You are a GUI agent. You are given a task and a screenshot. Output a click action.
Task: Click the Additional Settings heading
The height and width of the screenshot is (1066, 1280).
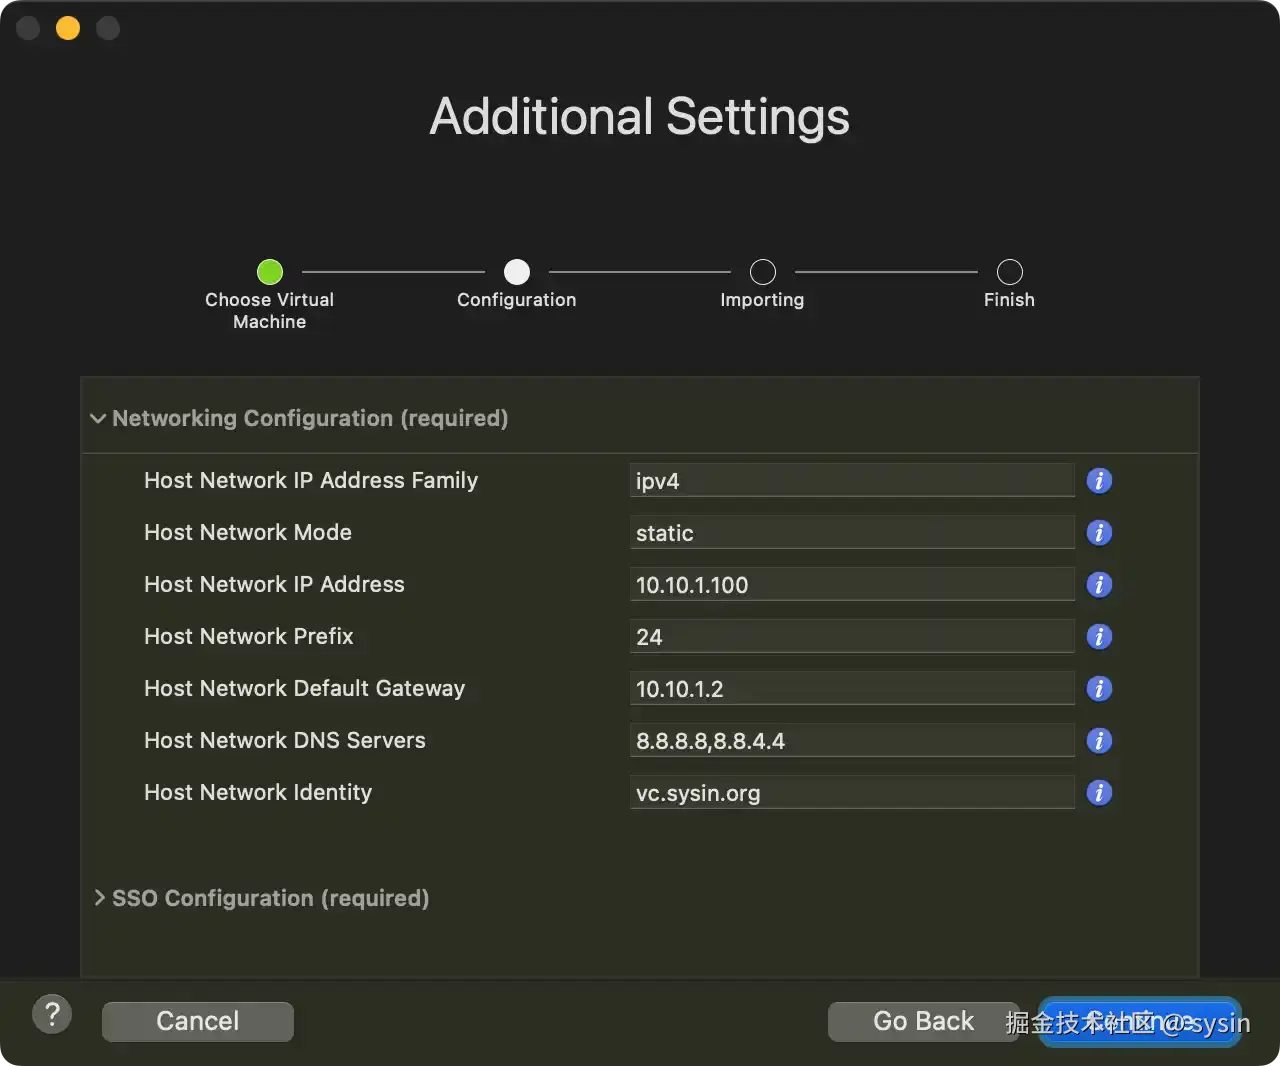tap(640, 117)
